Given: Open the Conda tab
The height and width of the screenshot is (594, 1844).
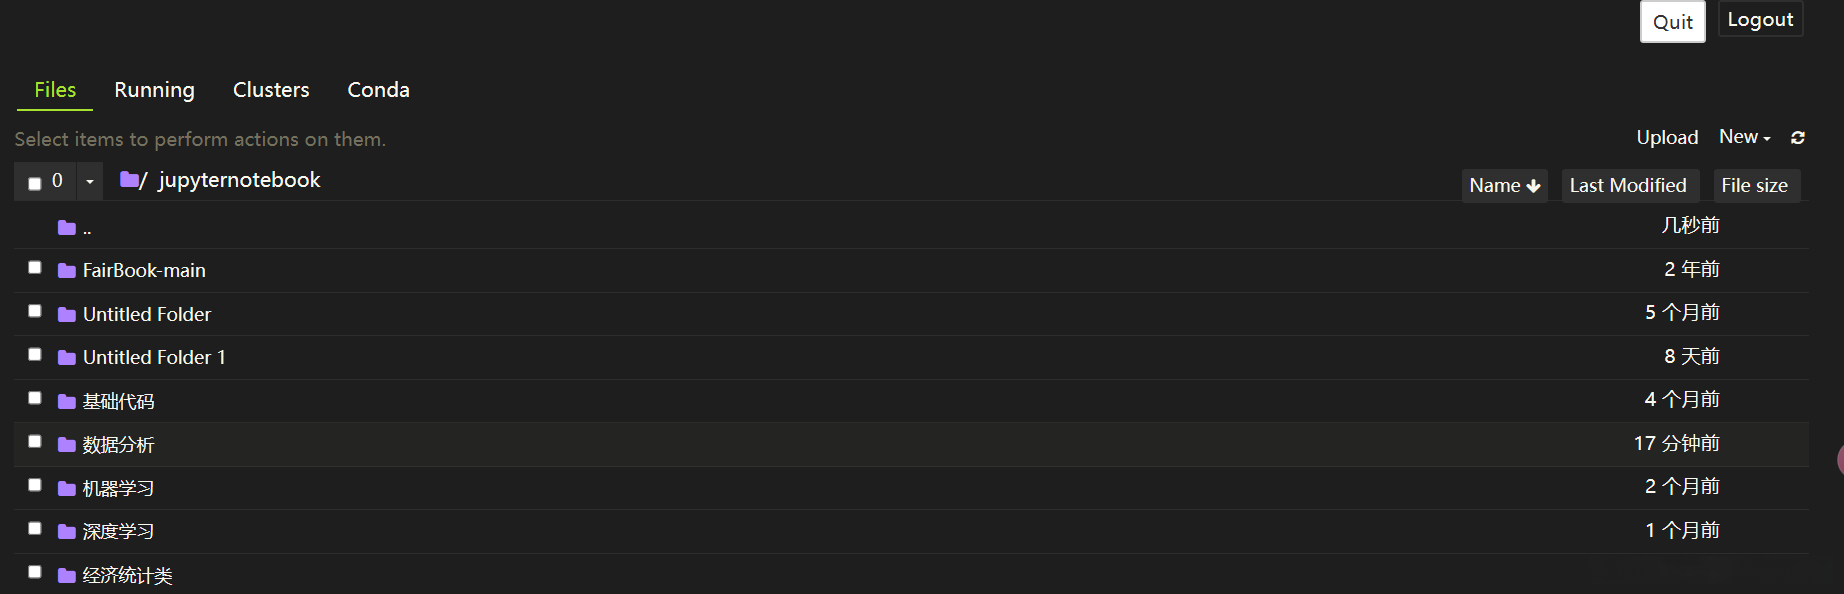Looking at the screenshot, I should [x=378, y=90].
